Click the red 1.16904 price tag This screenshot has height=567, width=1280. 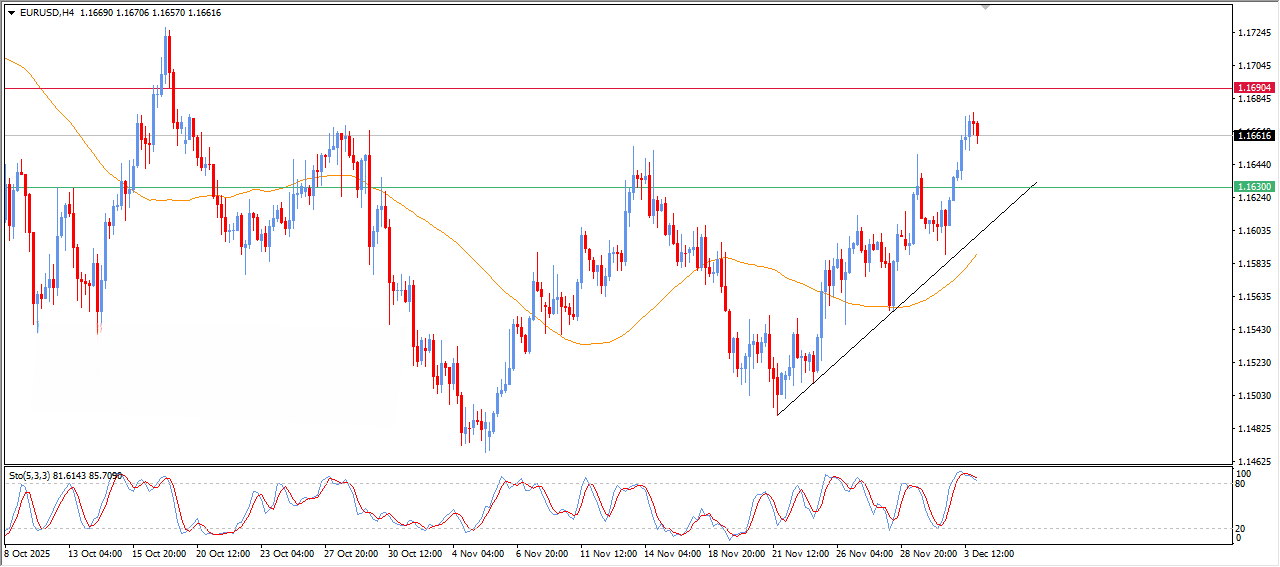click(x=1254, y=88)
